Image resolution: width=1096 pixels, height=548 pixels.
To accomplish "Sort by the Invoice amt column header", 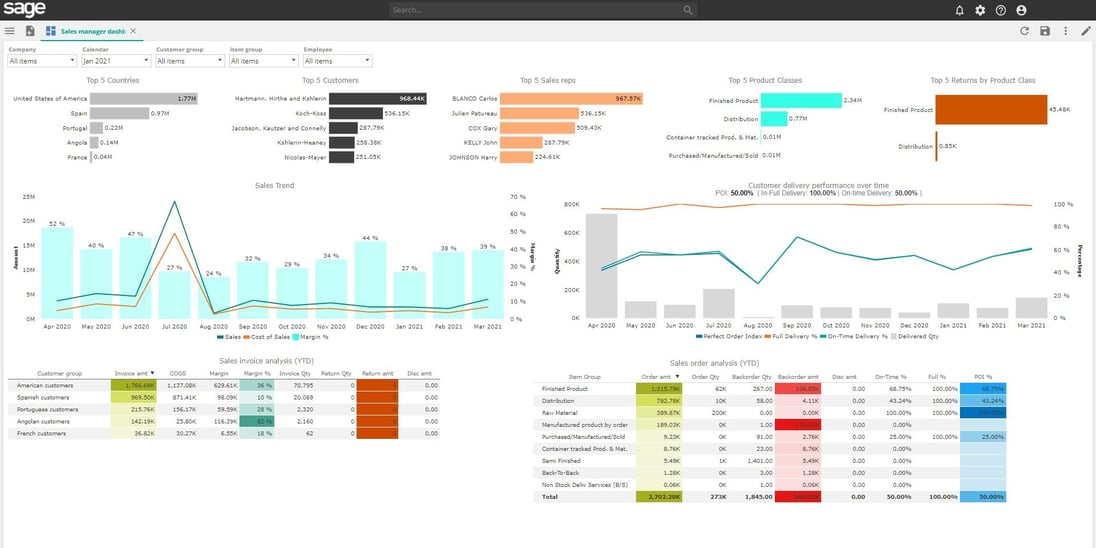I will click(131, 373).
